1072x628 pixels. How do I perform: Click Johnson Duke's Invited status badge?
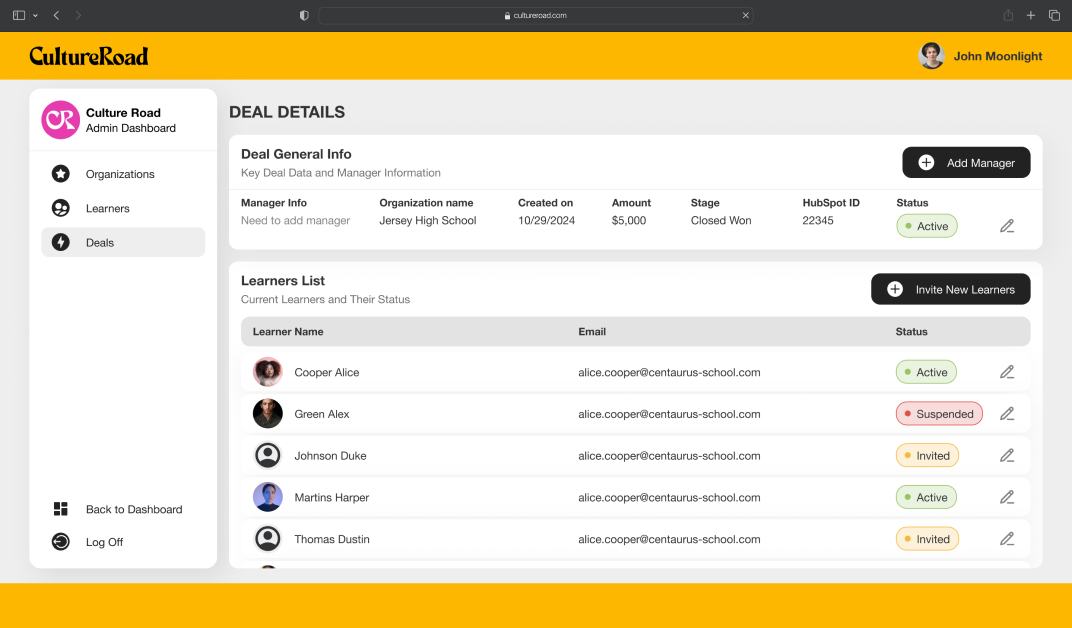point(927,455)
